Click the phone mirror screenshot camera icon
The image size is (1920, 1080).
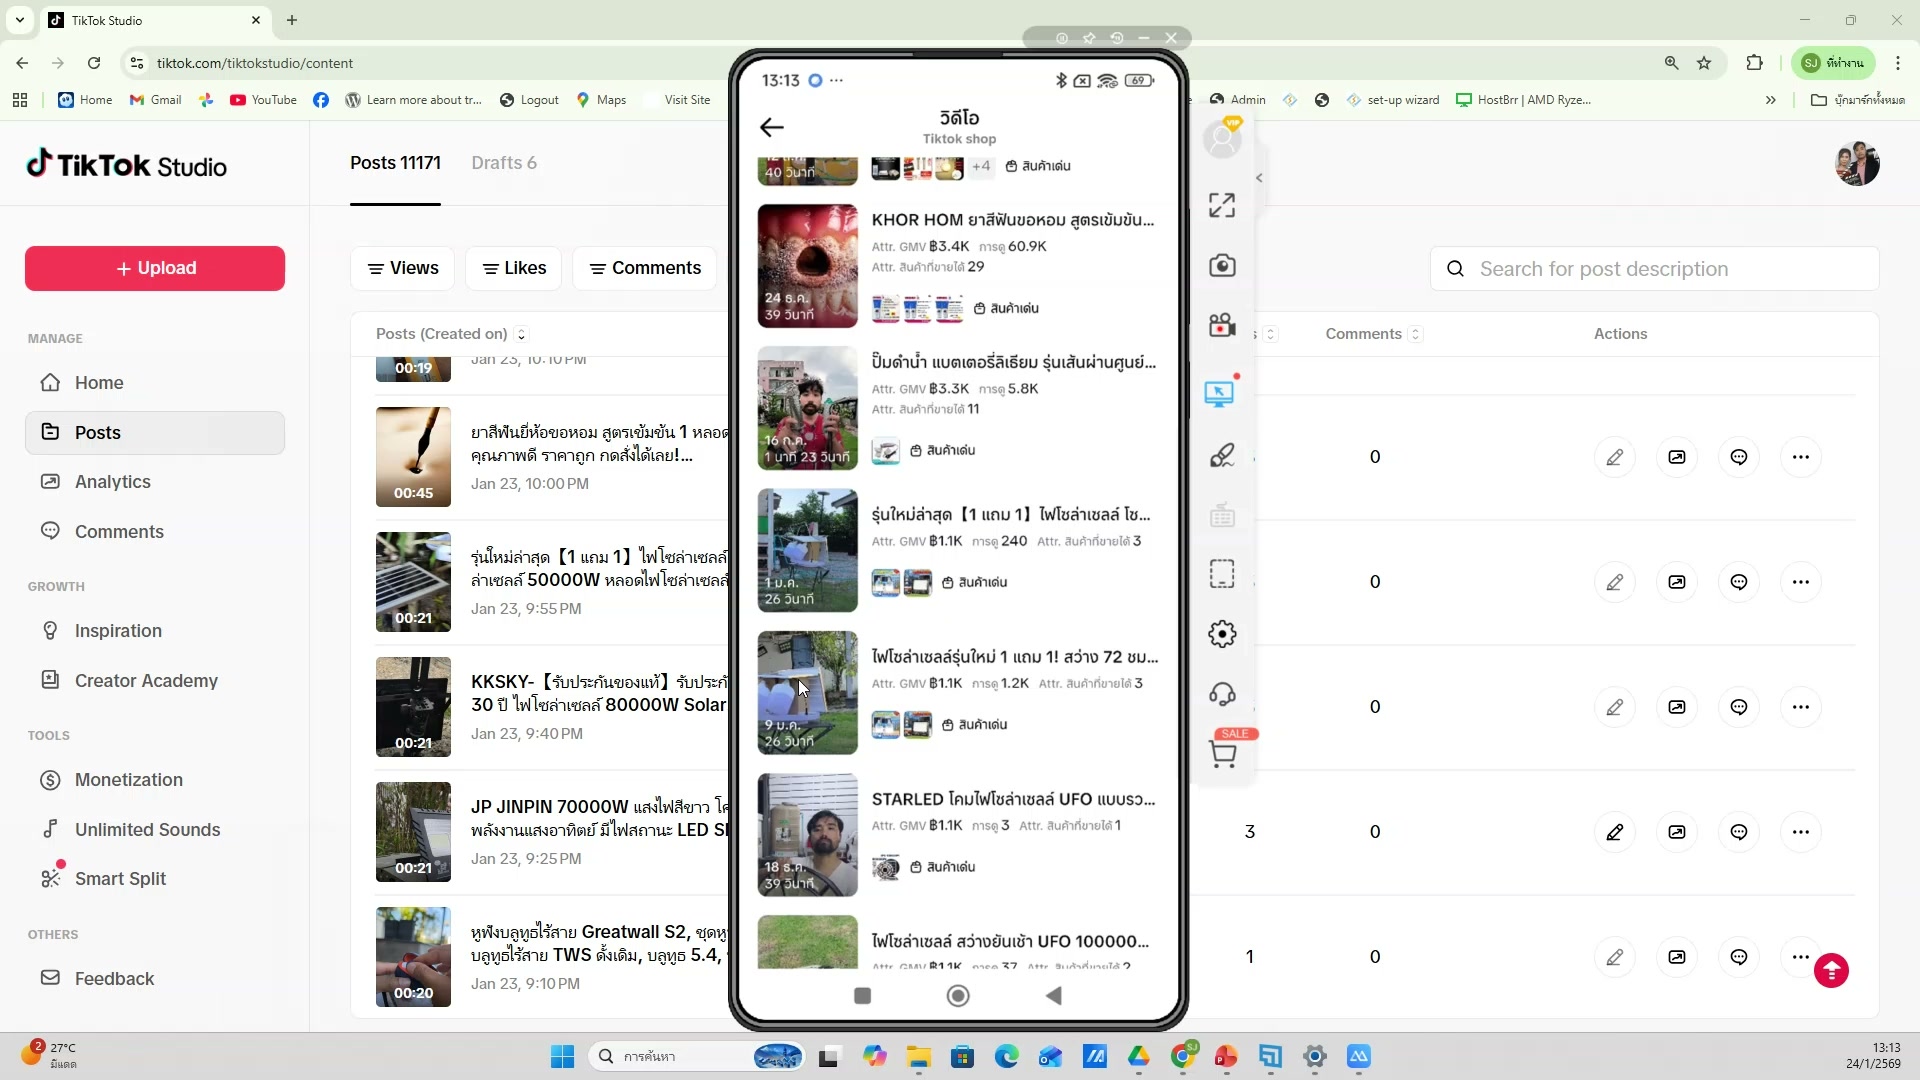pyautogui.click(x=1222, y=266)
